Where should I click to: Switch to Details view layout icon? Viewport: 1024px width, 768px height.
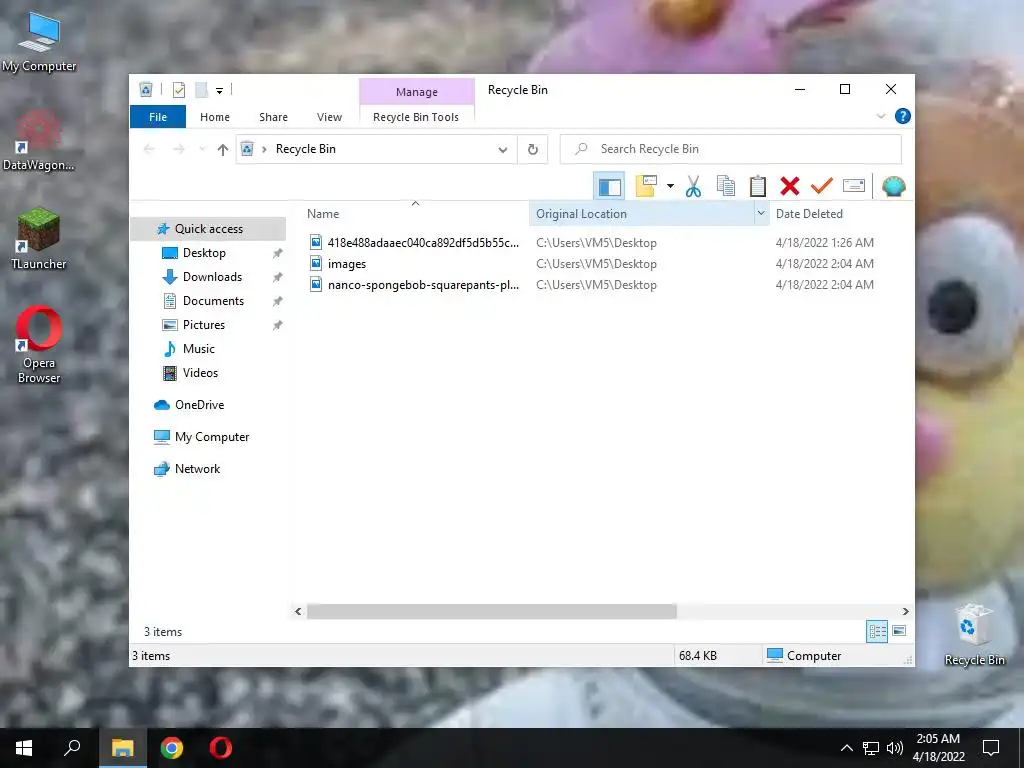pos(877,631)
